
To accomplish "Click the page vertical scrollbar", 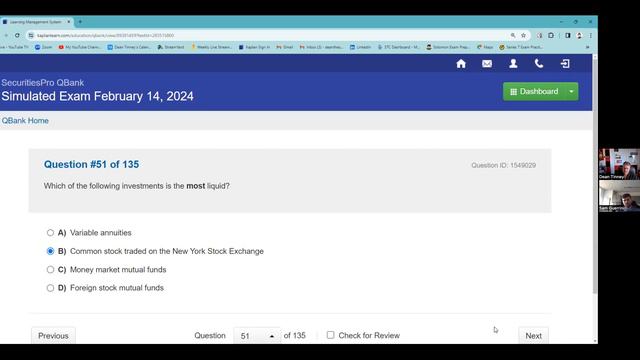I will tap(595, 176).
